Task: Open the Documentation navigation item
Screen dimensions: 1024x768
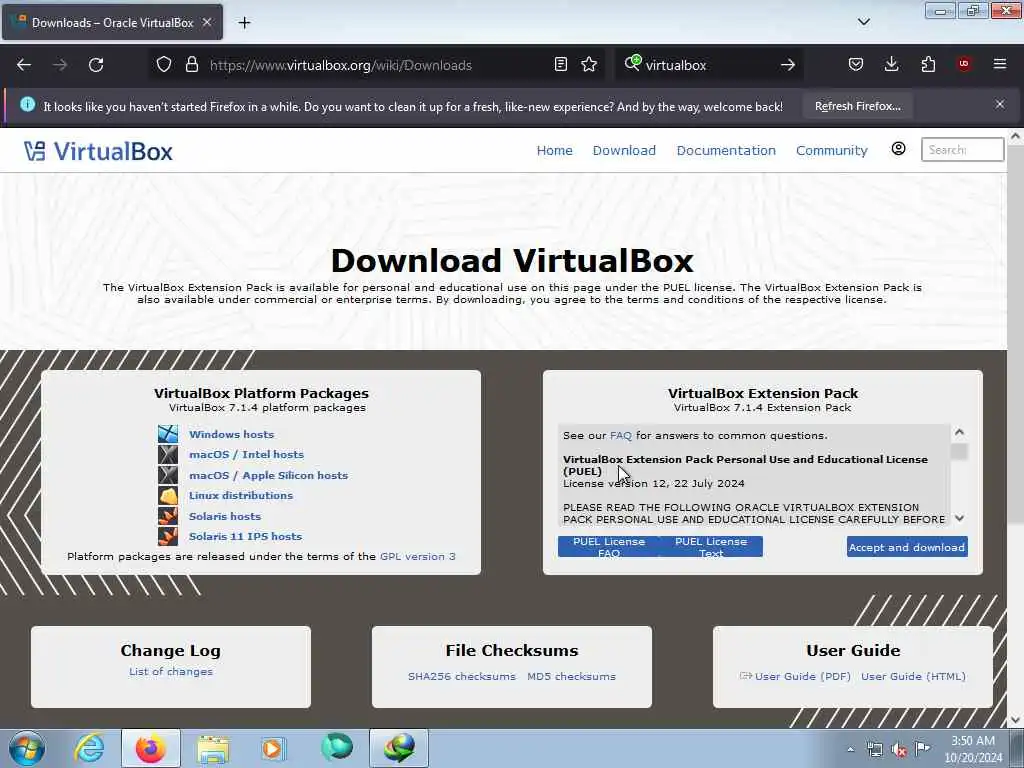Action: point(726,150)
